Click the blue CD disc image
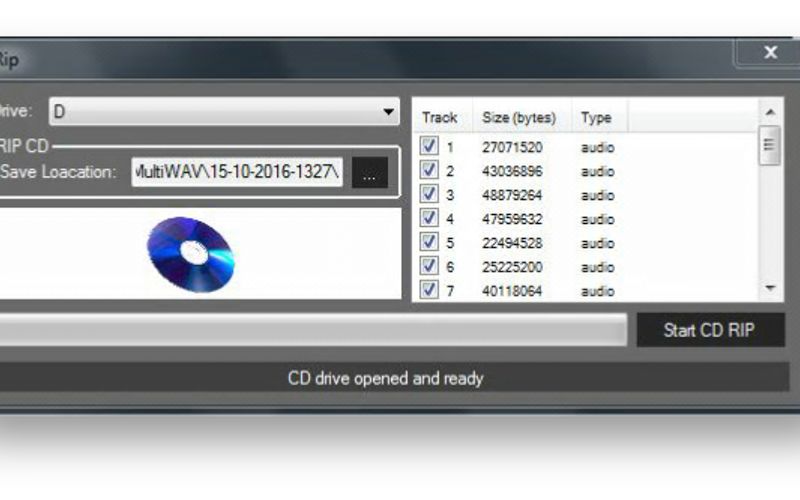 [191, 254]
